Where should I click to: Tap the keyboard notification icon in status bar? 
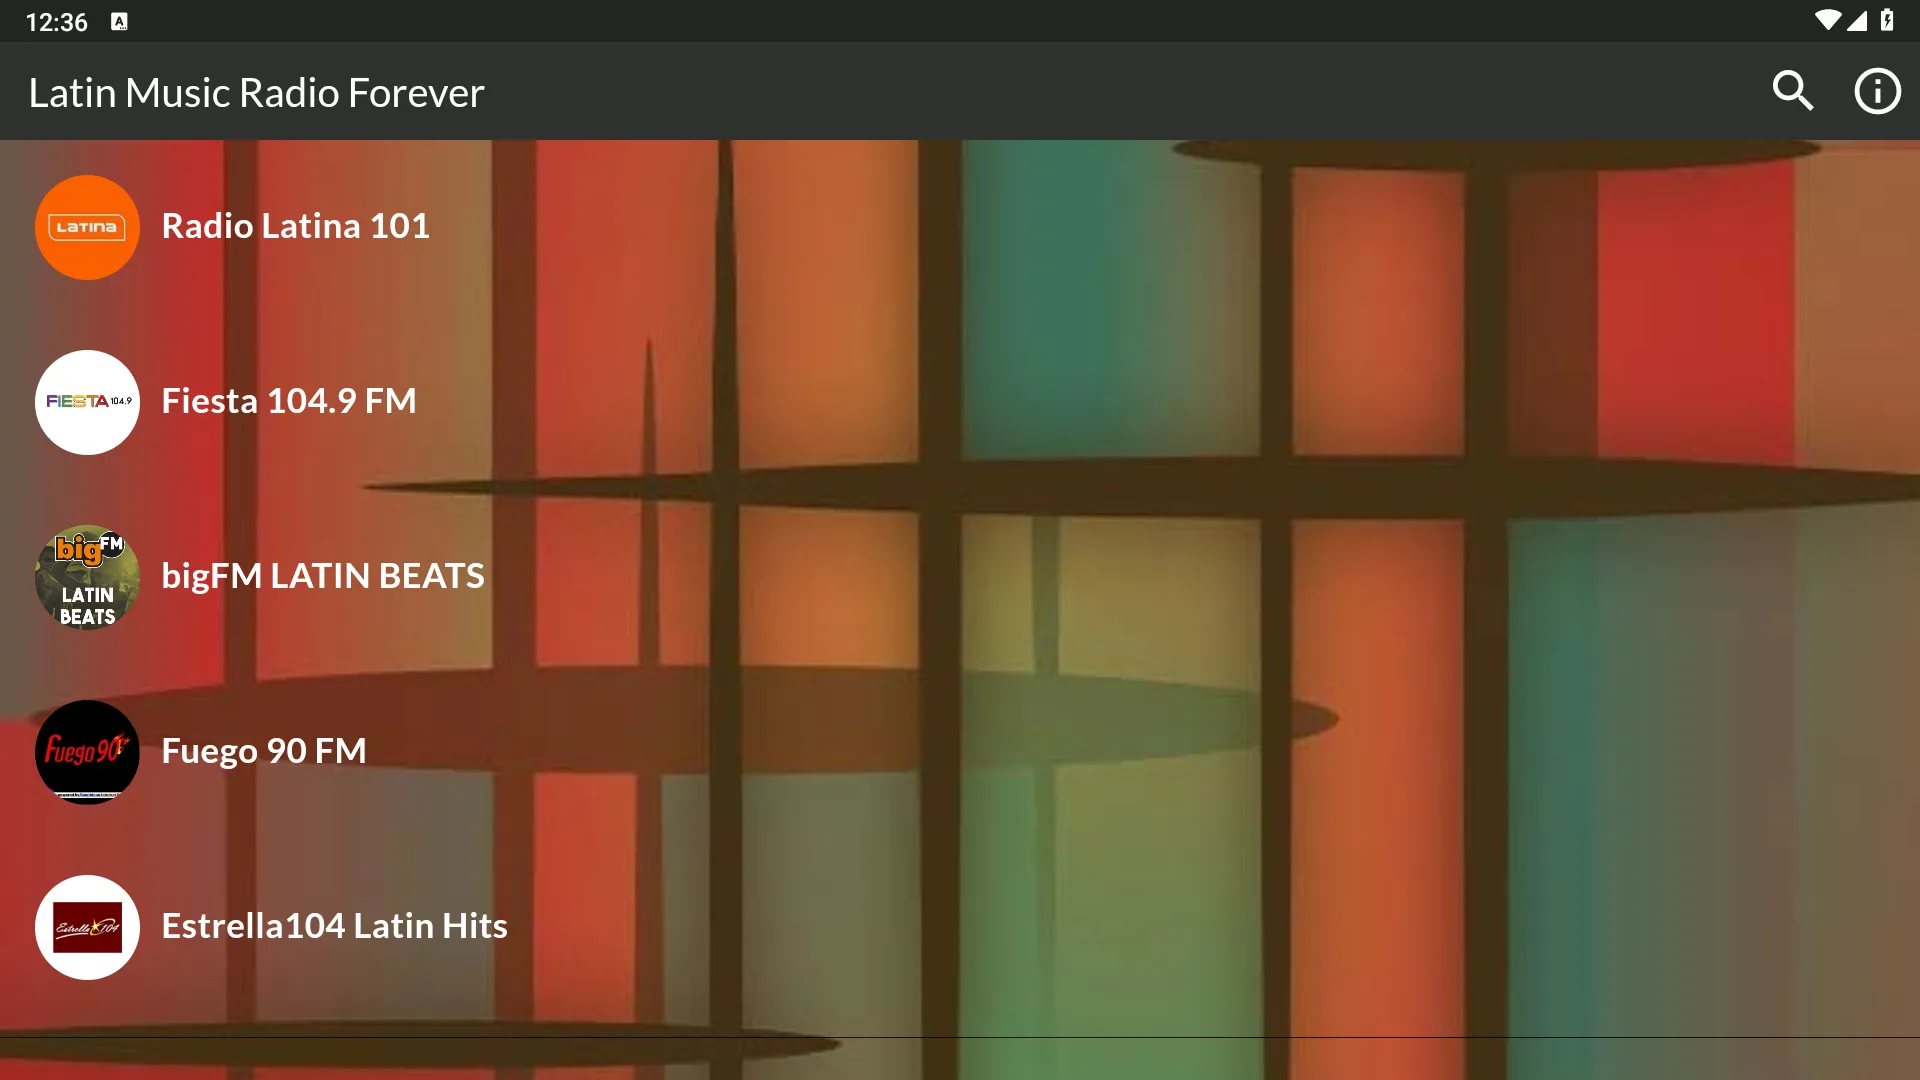tap(119, 22)
